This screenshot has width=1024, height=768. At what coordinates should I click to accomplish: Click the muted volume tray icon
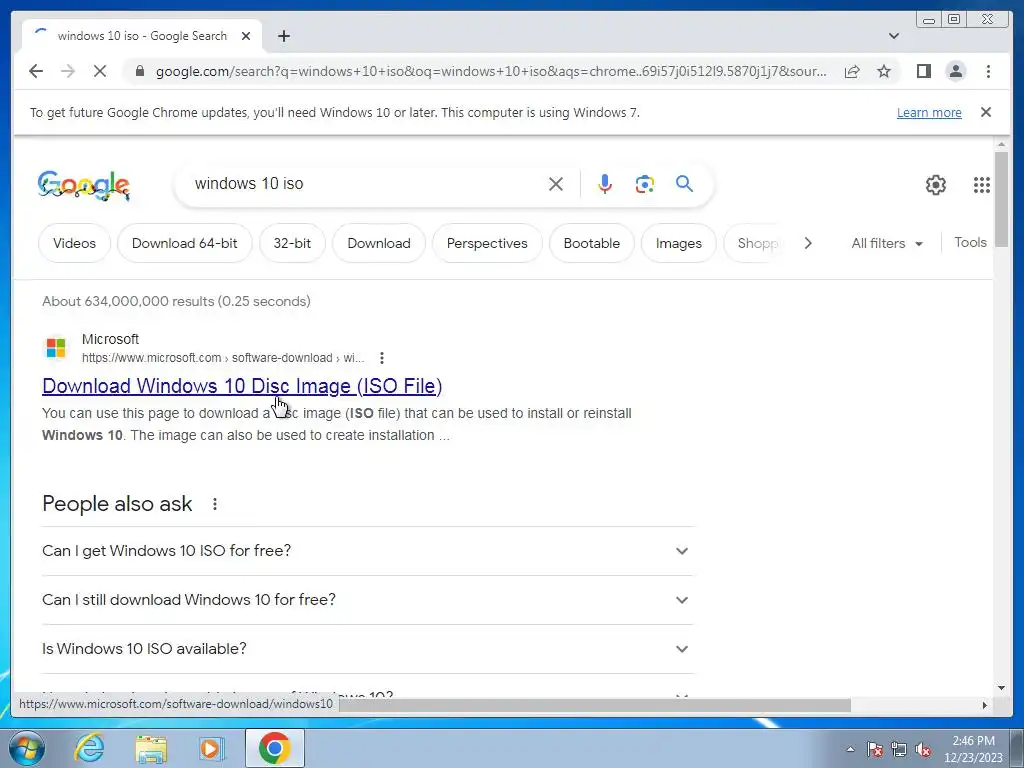pyautogui.click(x=923, y=749)
